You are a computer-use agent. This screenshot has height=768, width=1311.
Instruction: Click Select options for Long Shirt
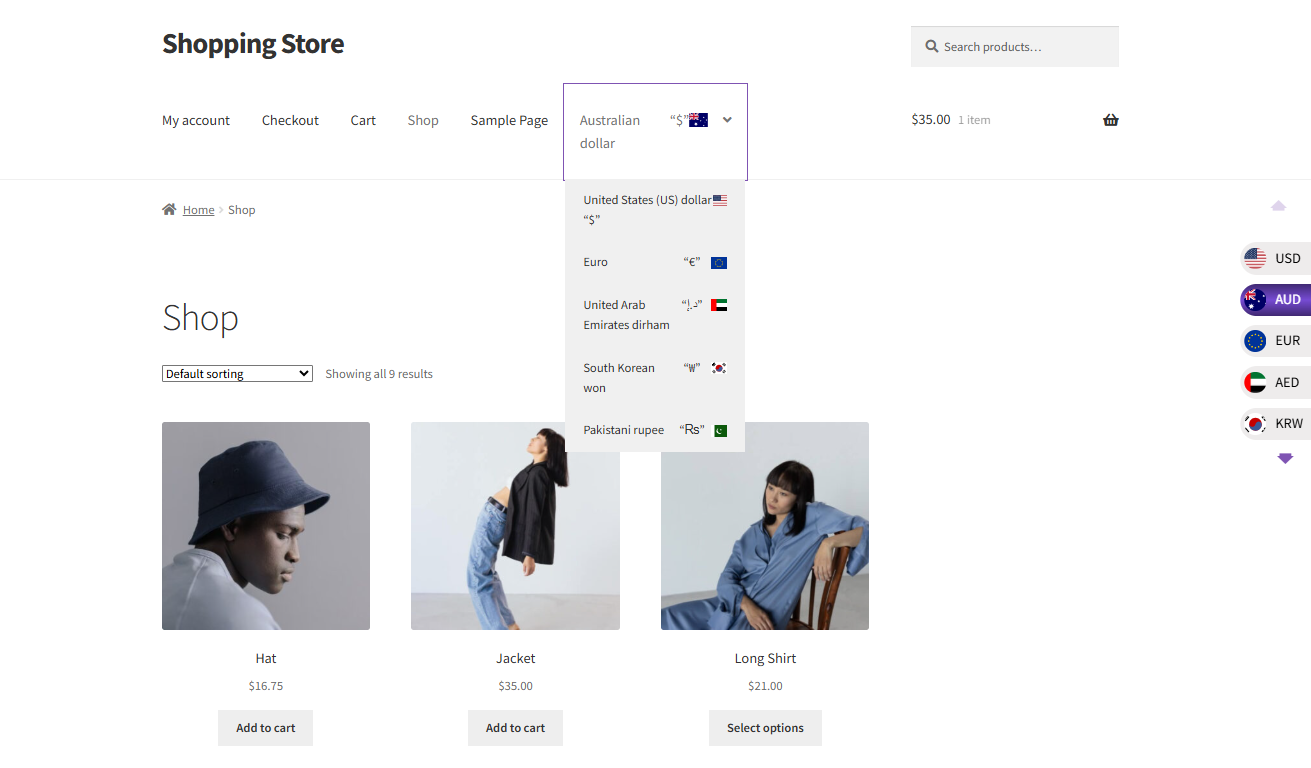765,728
